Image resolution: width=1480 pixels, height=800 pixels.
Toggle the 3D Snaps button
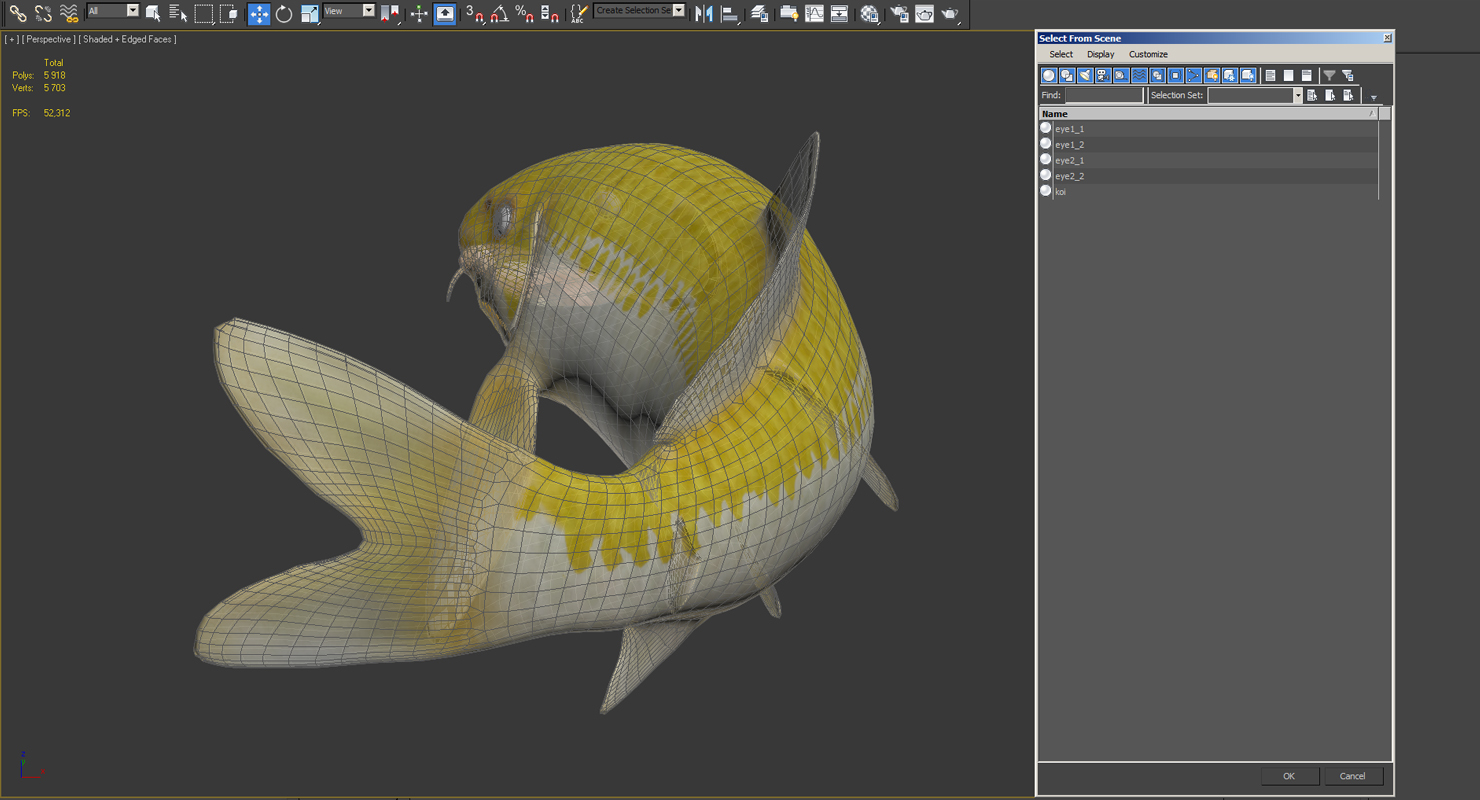475,13
